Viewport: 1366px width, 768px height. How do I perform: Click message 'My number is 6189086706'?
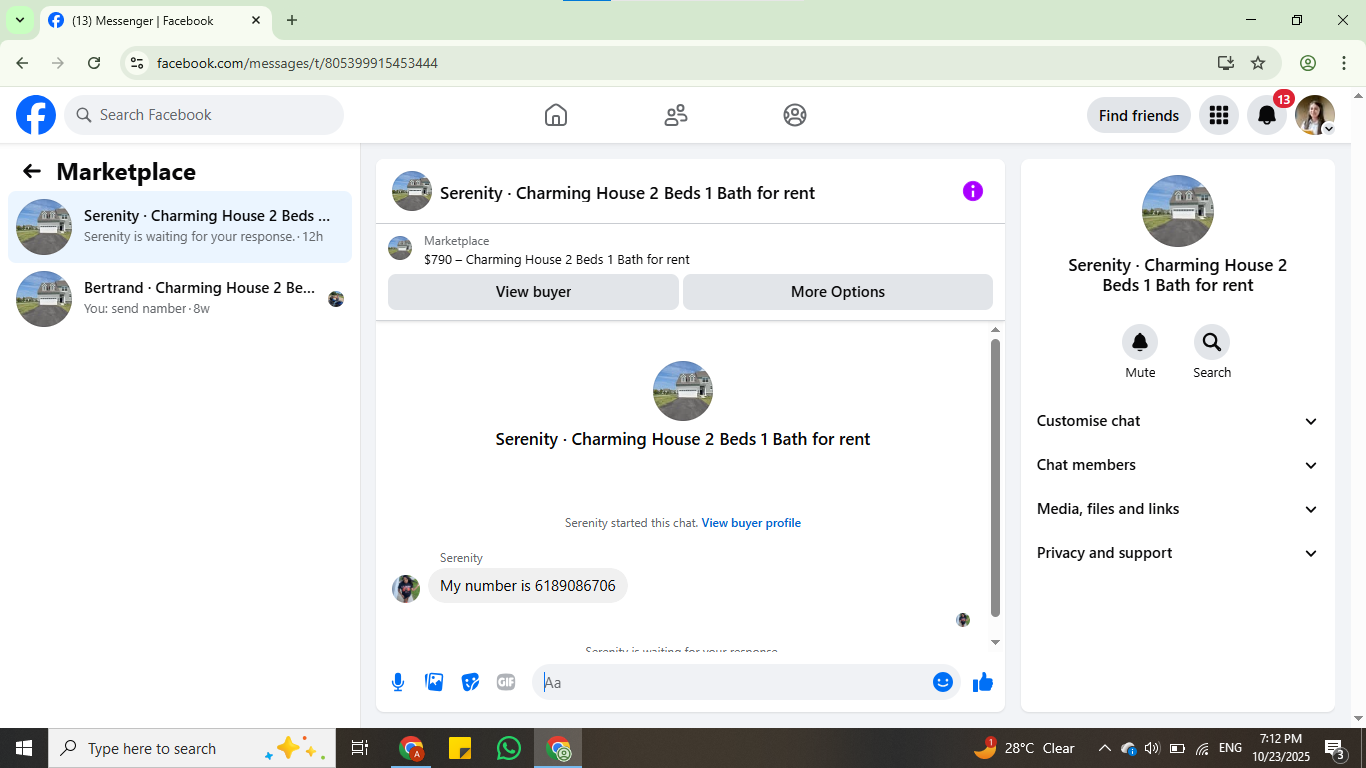pos(528,586)
